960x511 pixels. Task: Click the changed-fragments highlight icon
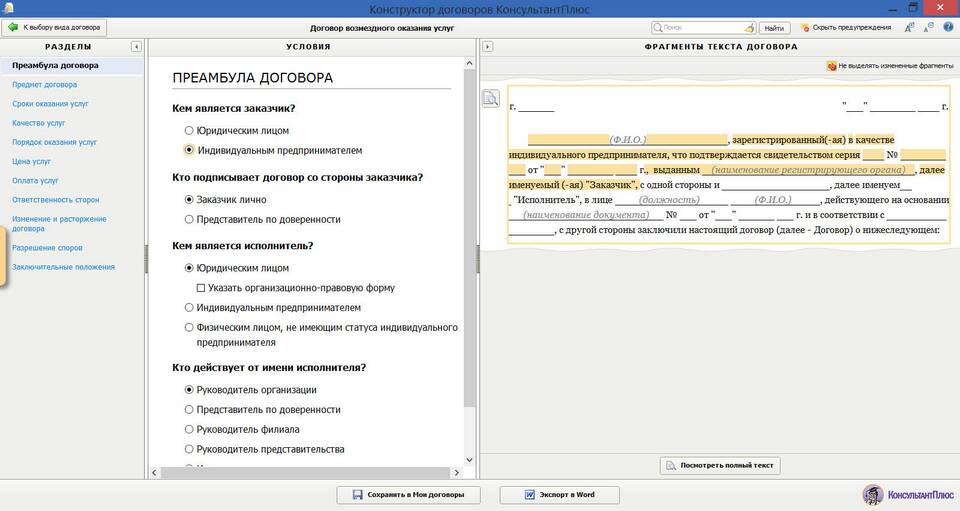point(831,65)
